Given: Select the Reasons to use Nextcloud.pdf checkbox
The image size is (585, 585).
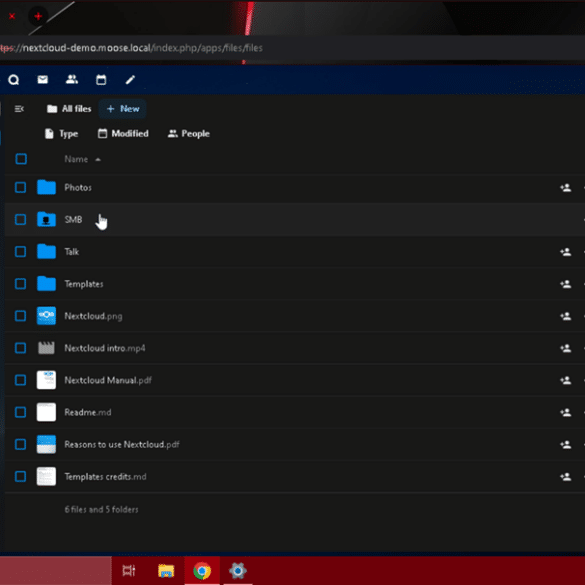Looking at the screenshot, I should pos(21,444).
